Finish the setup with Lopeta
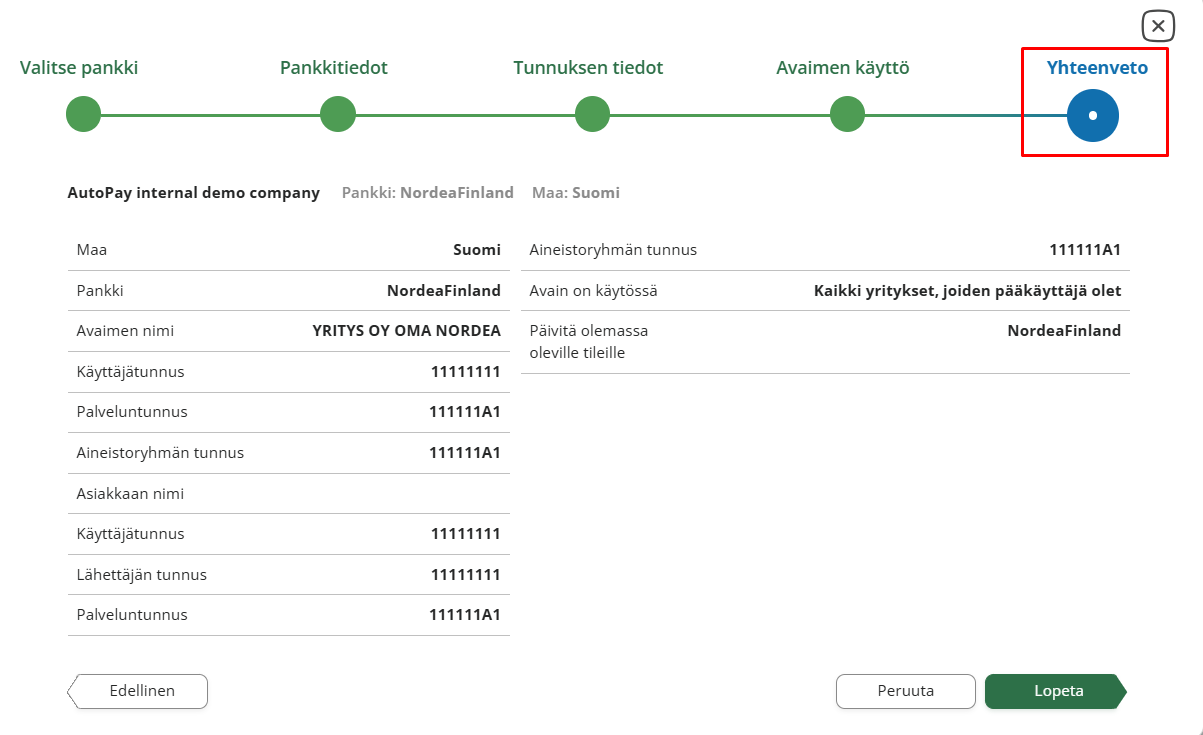 click(x=1057, y=691)
